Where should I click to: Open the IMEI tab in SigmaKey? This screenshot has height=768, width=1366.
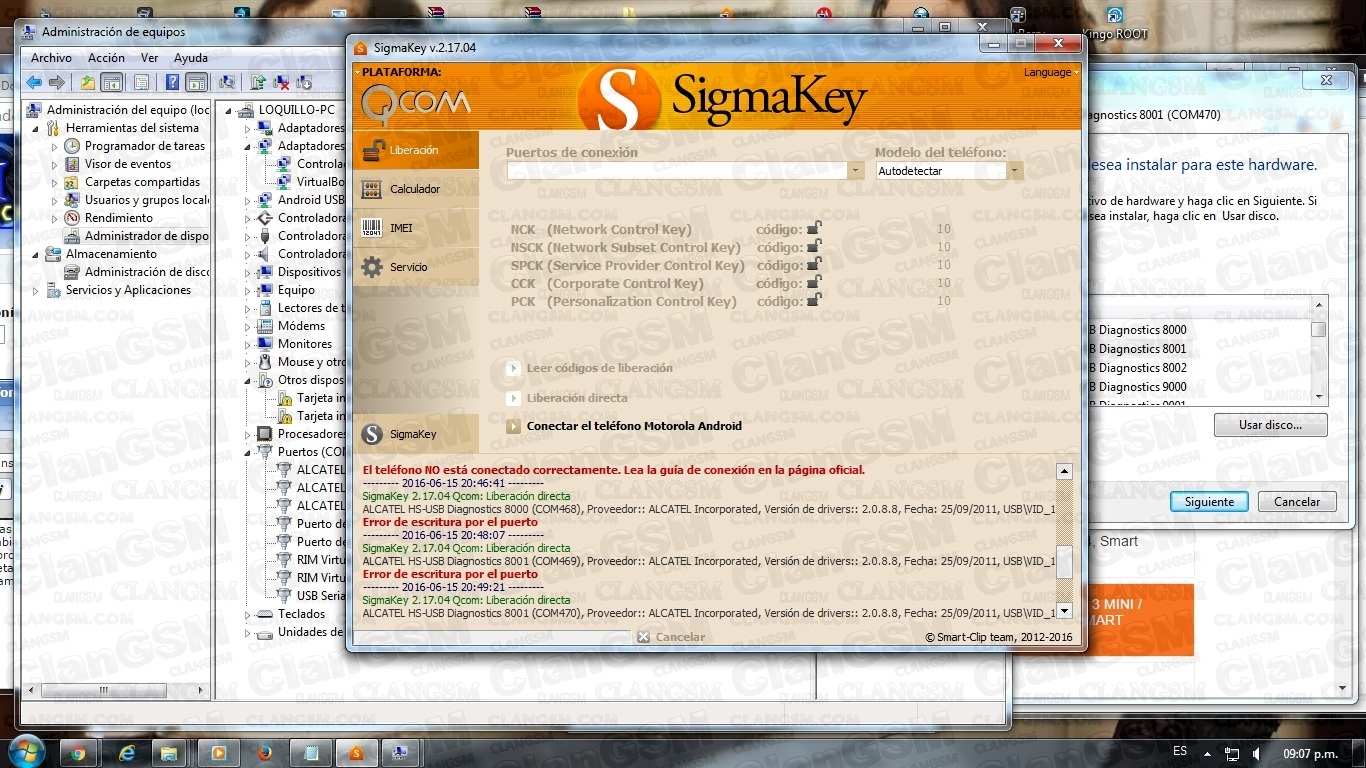[x=415, y=228]
